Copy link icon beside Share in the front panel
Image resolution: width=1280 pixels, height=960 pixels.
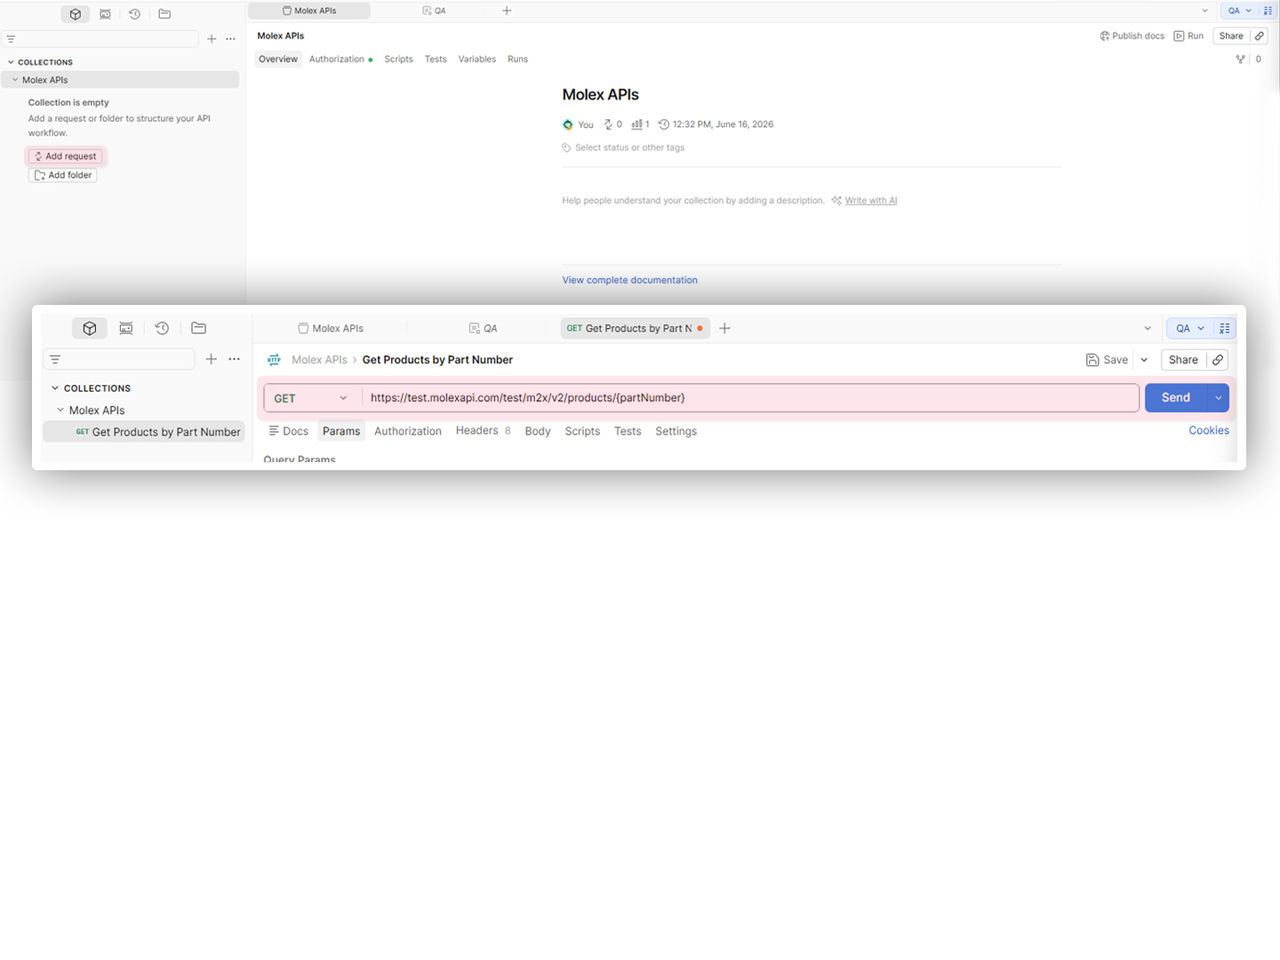point(1218,360)
